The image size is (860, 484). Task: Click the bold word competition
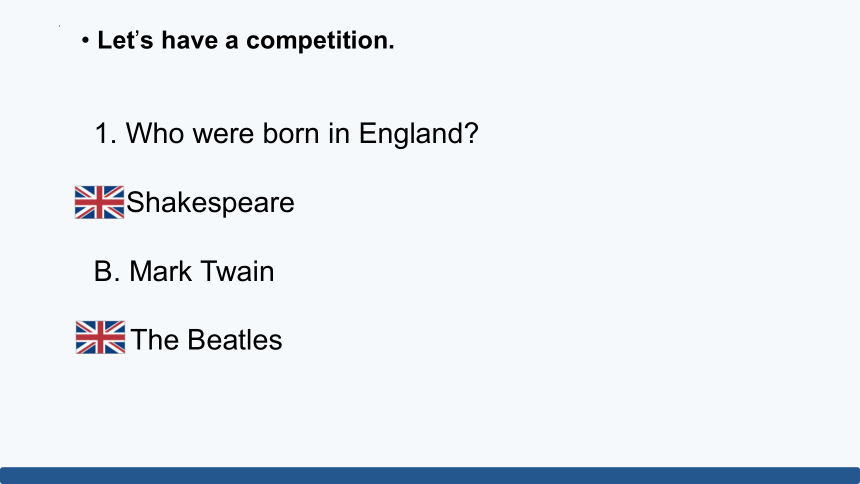point(320,41)
